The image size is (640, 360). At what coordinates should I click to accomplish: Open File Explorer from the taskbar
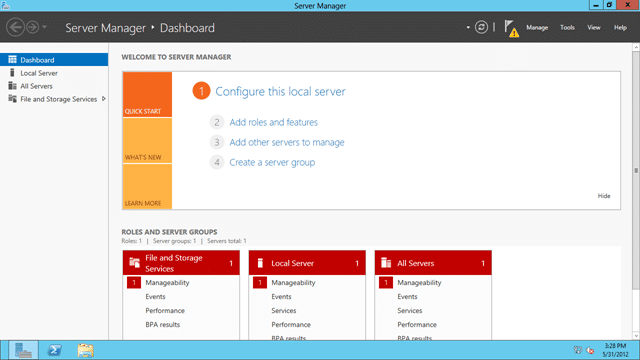tap(85, 350)
